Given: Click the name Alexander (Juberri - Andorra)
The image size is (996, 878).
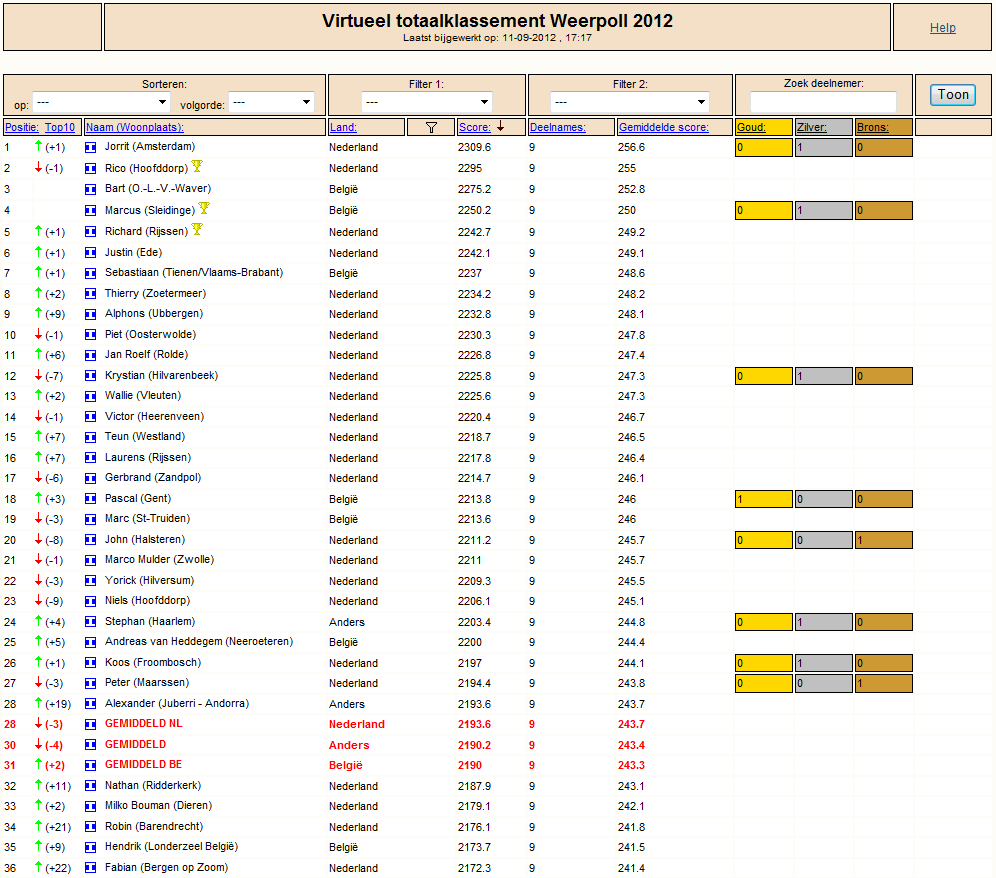Looking at the screenshot, I should click(x=177, y=703).
